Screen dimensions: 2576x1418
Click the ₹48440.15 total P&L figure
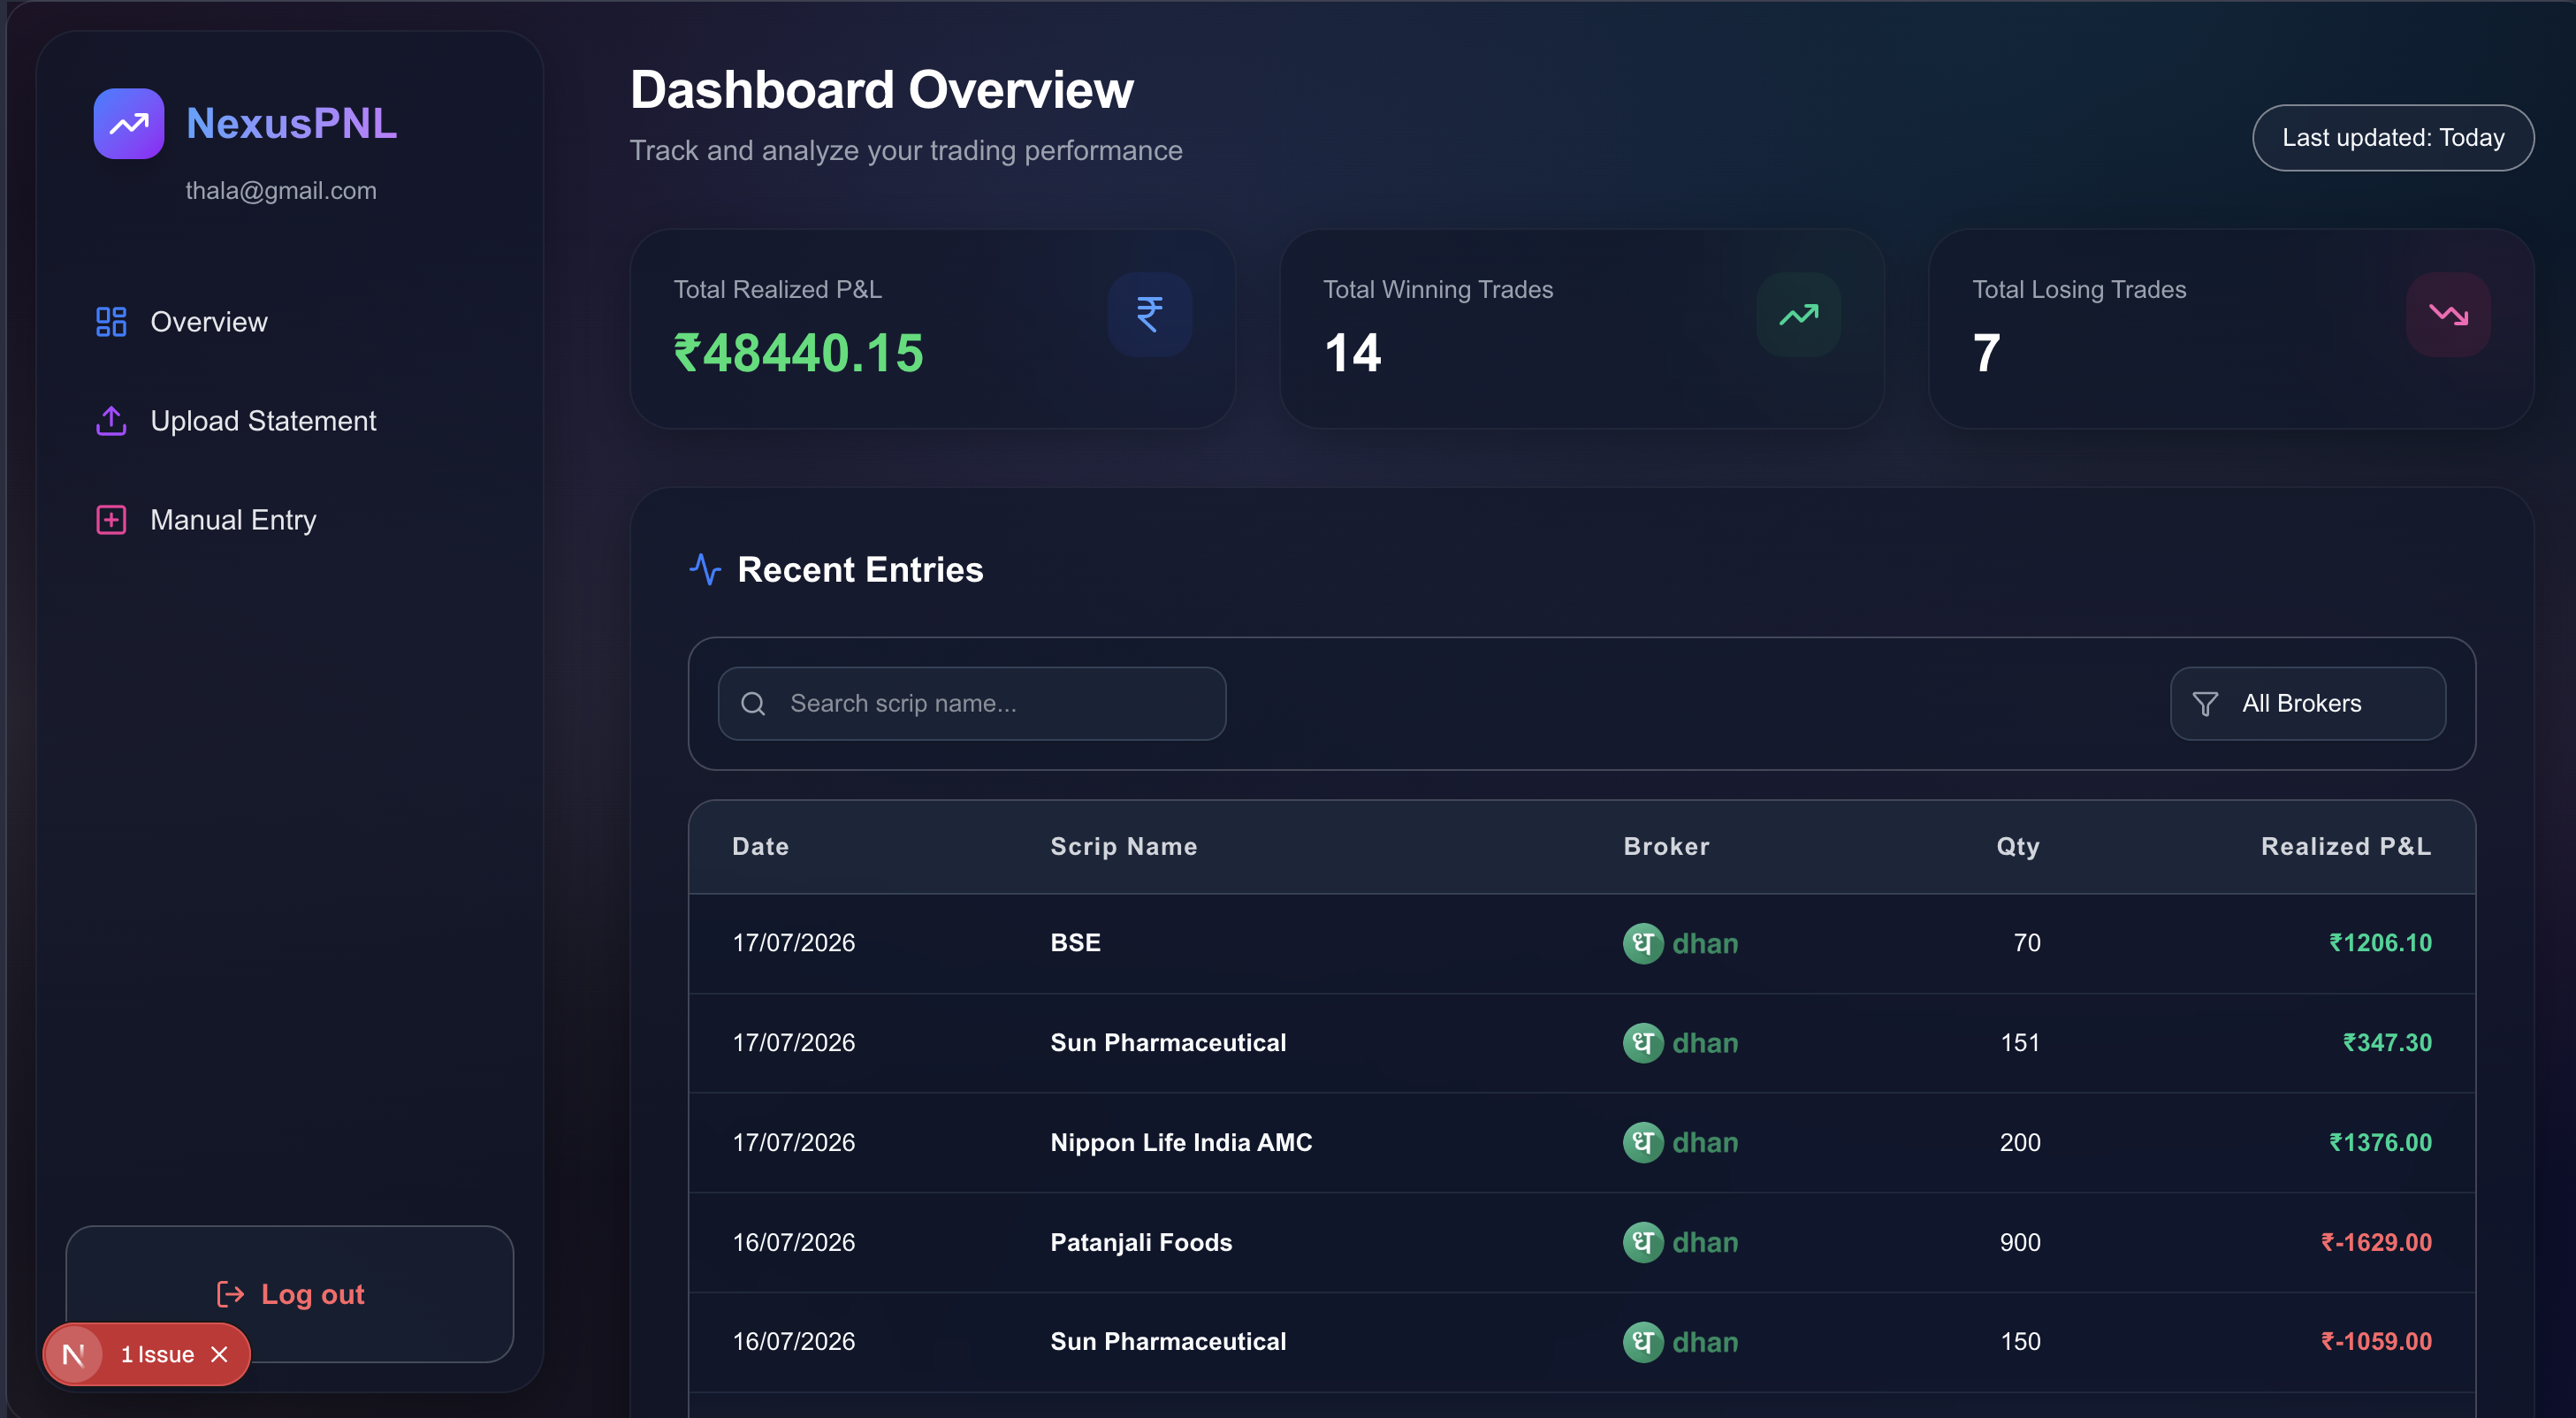tap(798, 354)
